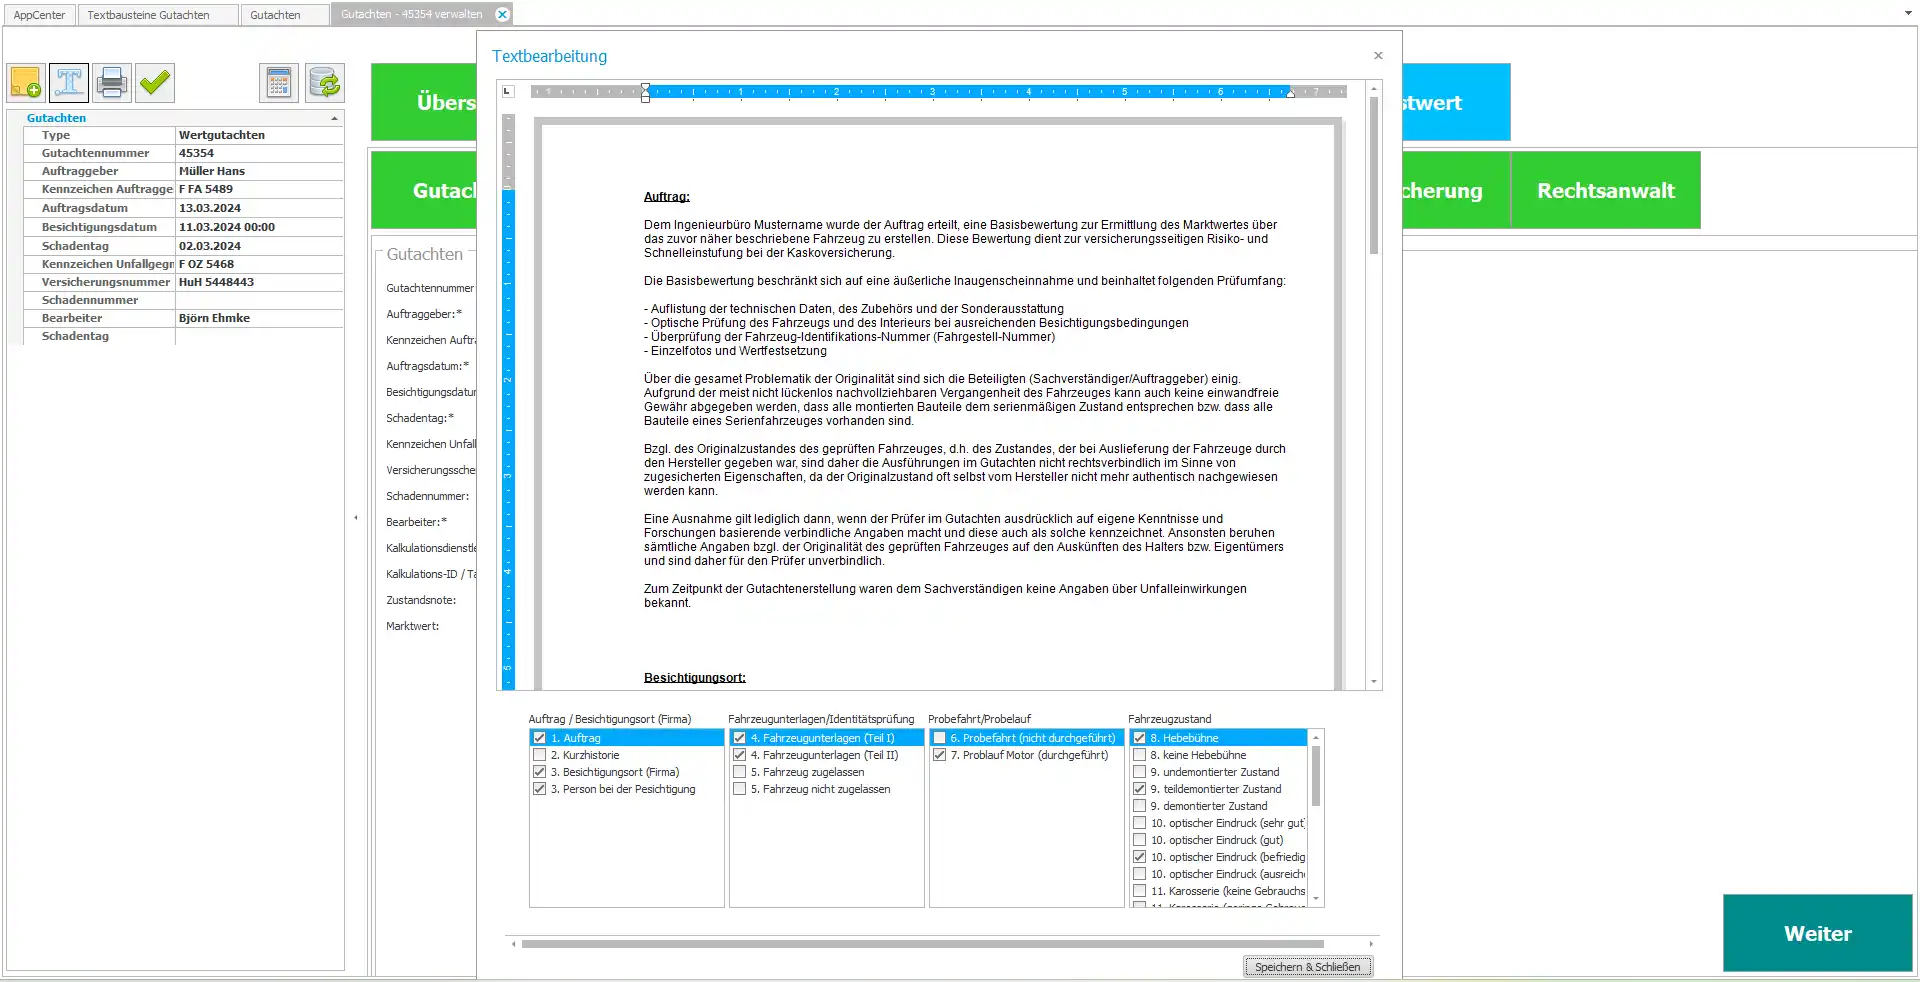Check 10. optischer Eindruck (gut)

coord(1139,840)
